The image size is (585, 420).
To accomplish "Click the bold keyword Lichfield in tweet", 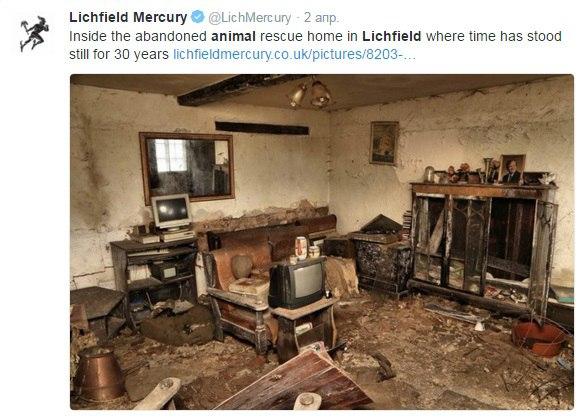I will 392,36.
